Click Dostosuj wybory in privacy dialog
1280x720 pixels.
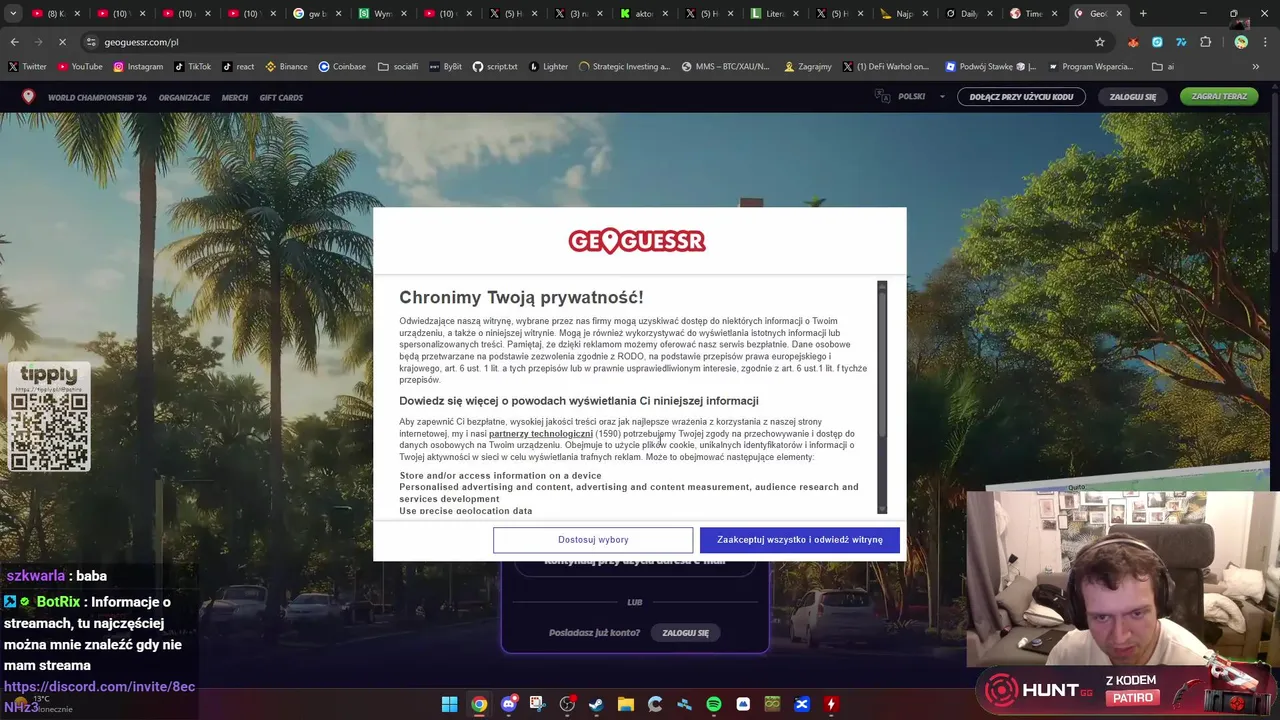(x=593, y=540)
